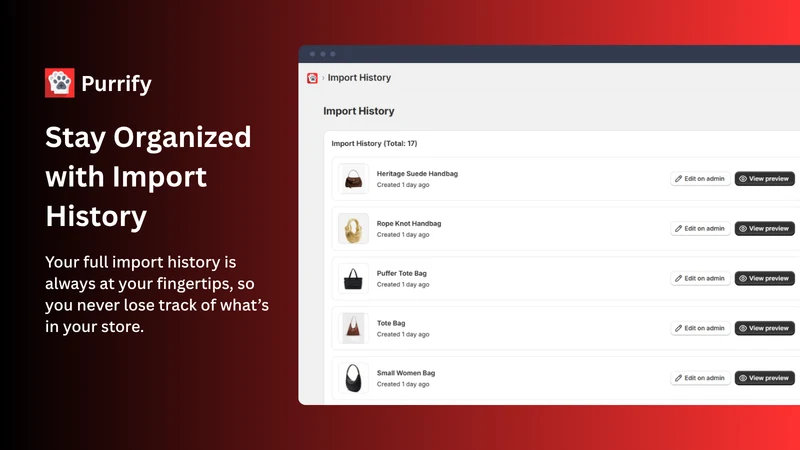
Task: Click the Heritage Suede Handbag title
Action: [417, 173]
